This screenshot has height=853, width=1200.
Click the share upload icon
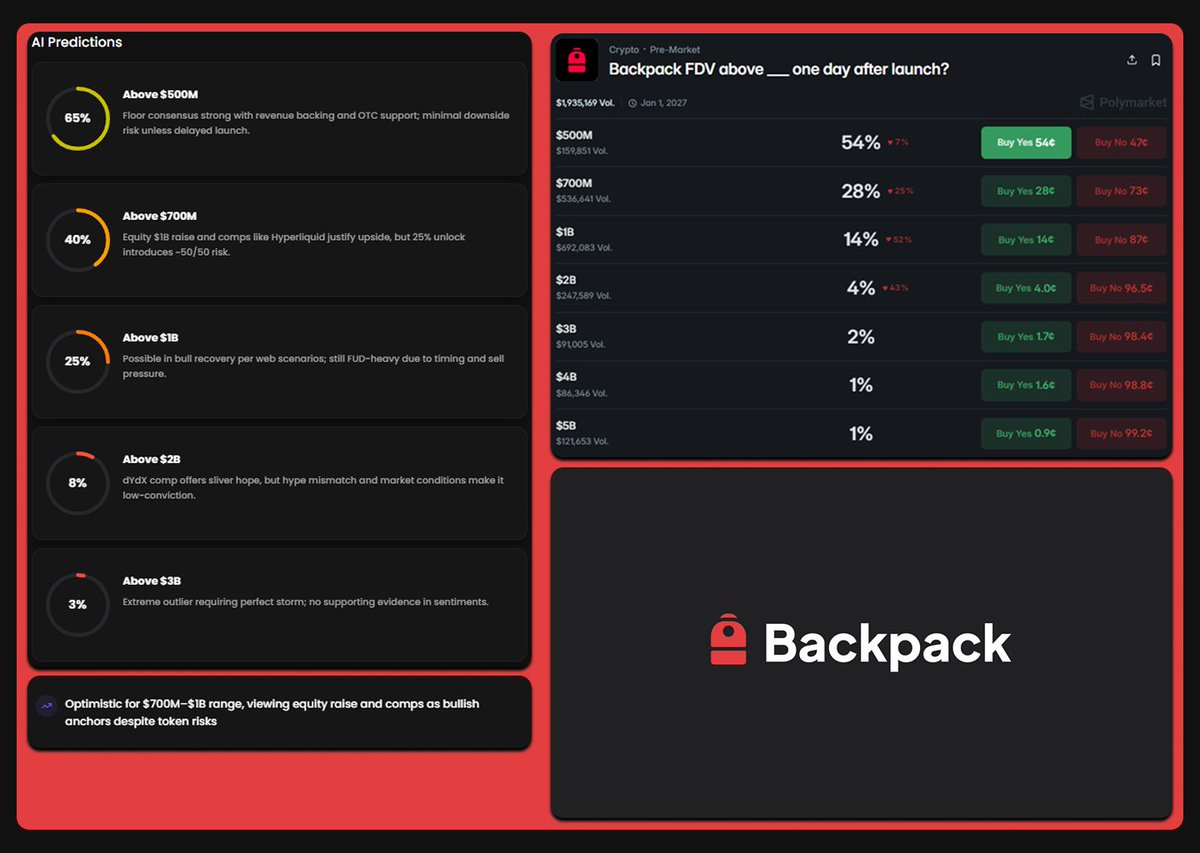(1132, 60)
